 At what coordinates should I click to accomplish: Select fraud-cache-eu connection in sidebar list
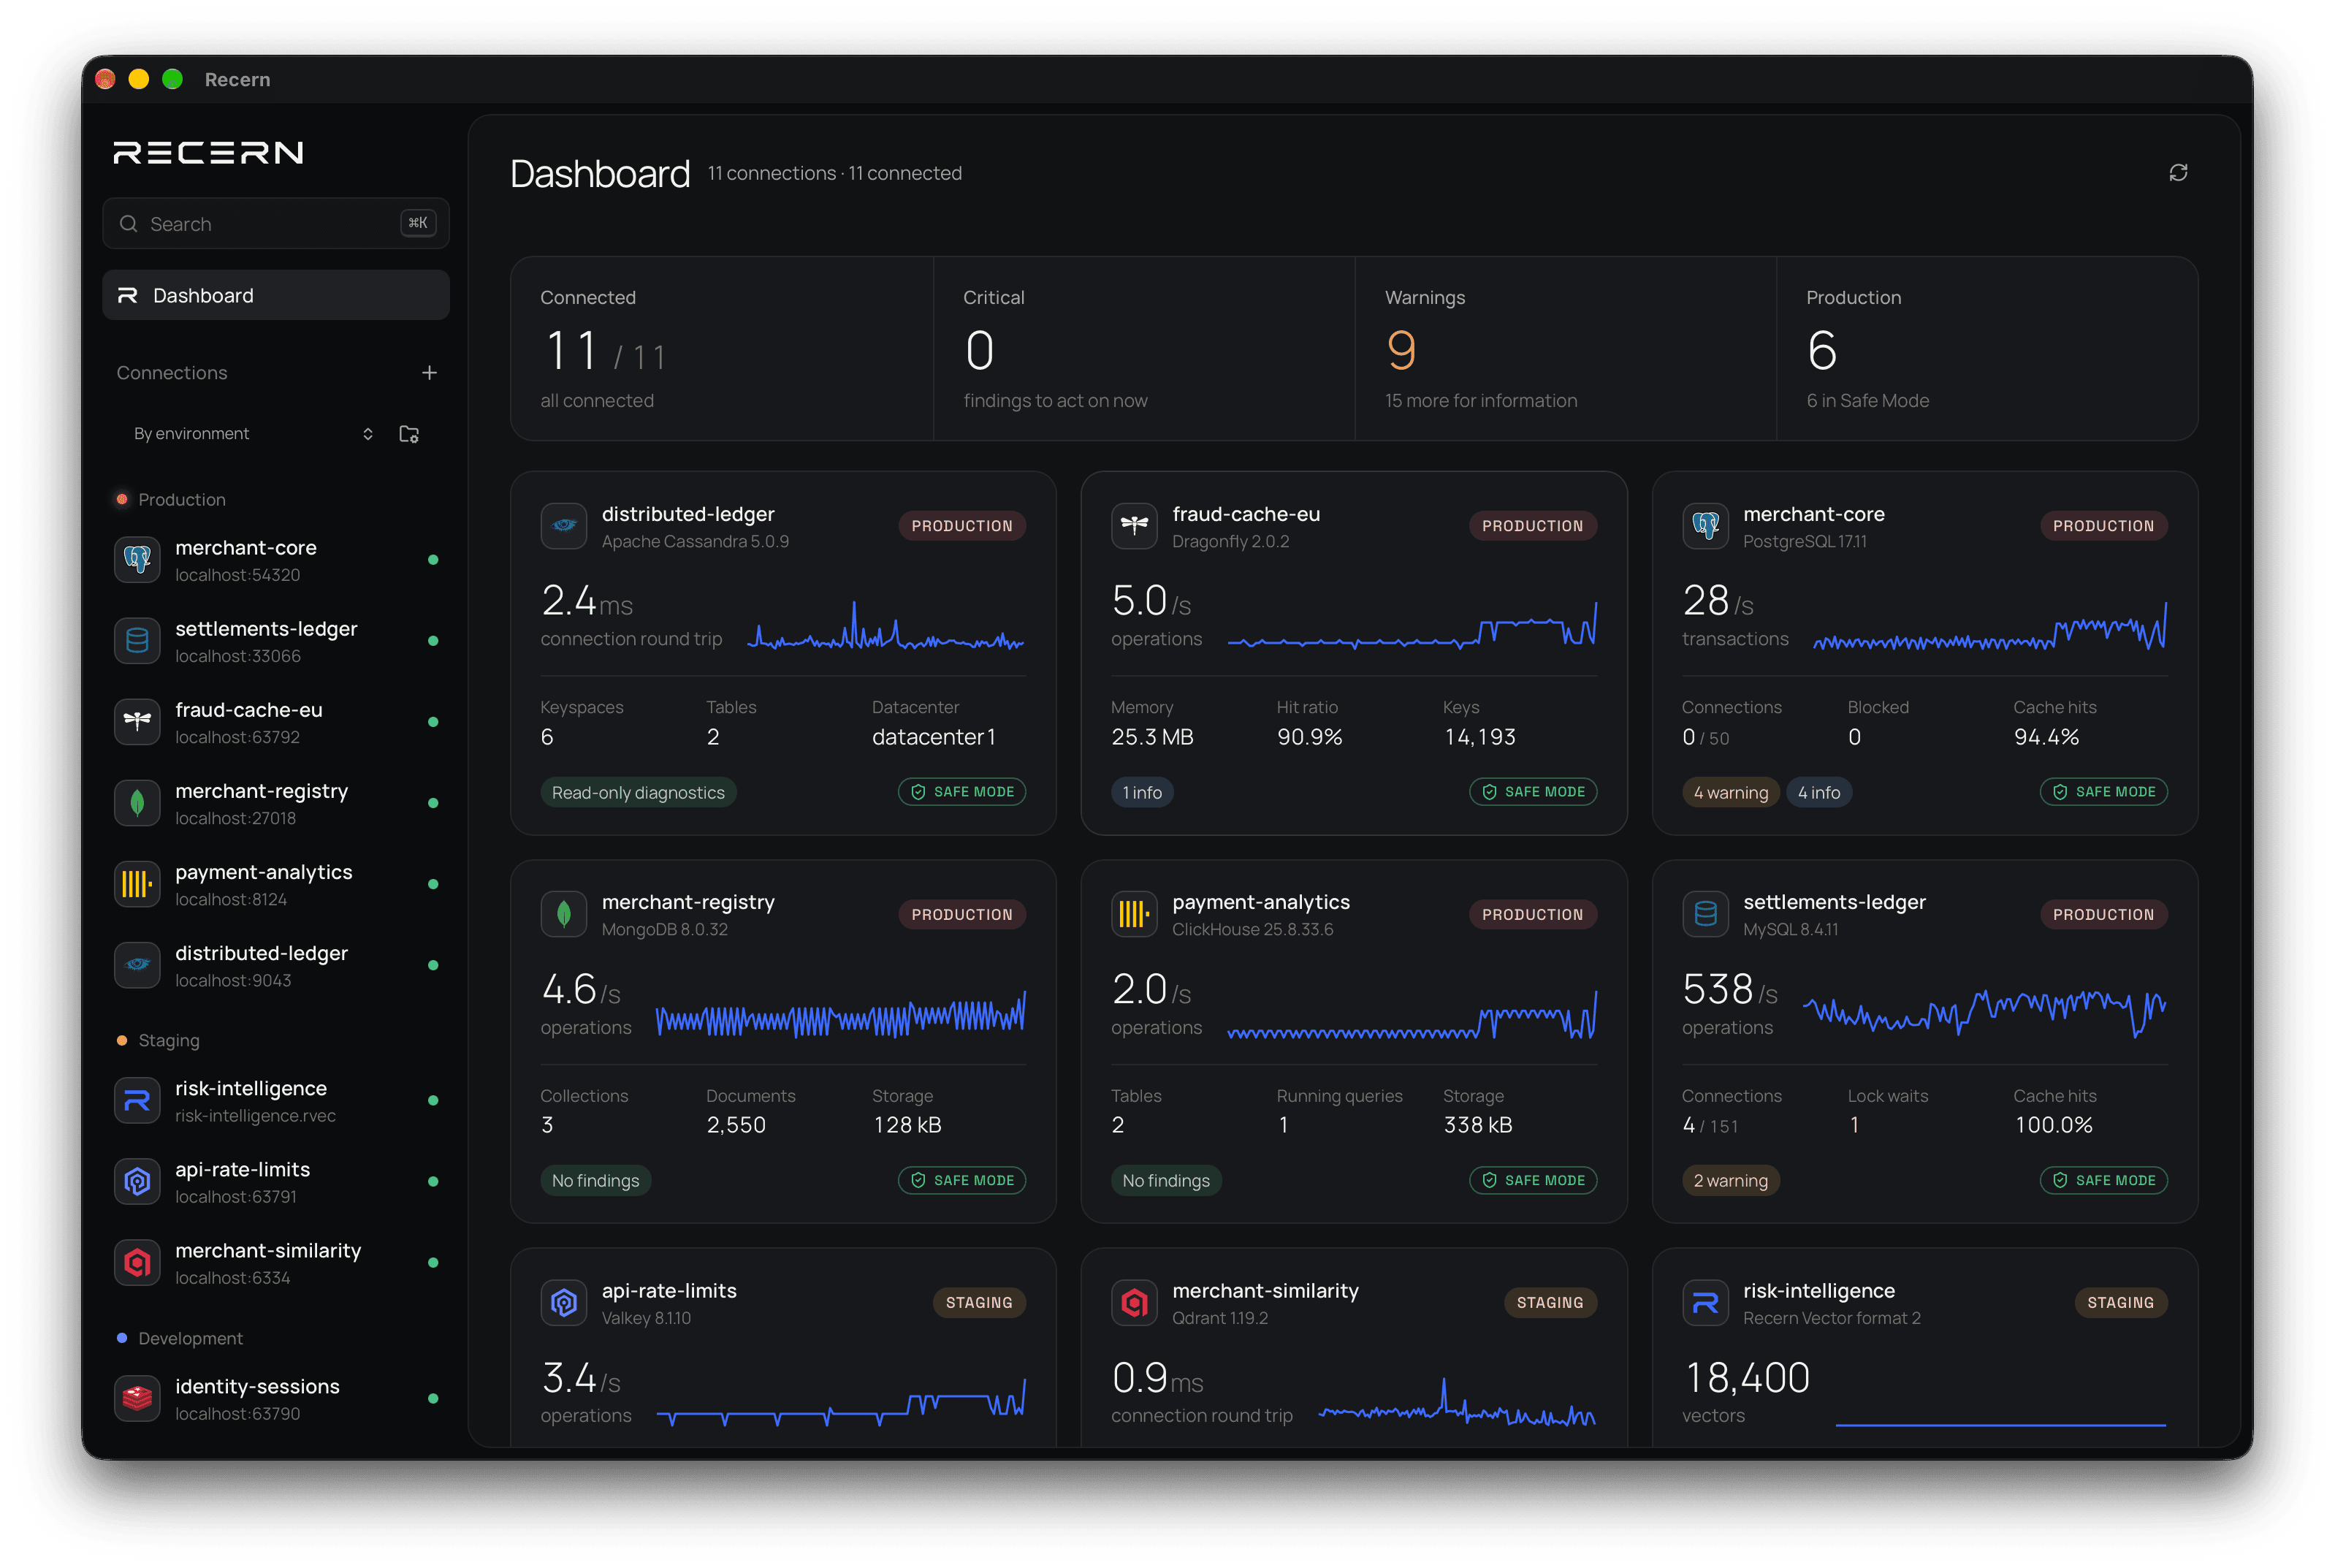[x=276, y=722]
